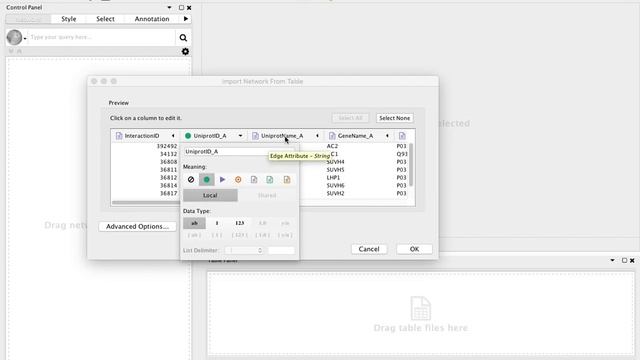The height and width of the screenshot is (360, 640).
Task: Float the Control Panel with square icon
Action: click(181, 7)
